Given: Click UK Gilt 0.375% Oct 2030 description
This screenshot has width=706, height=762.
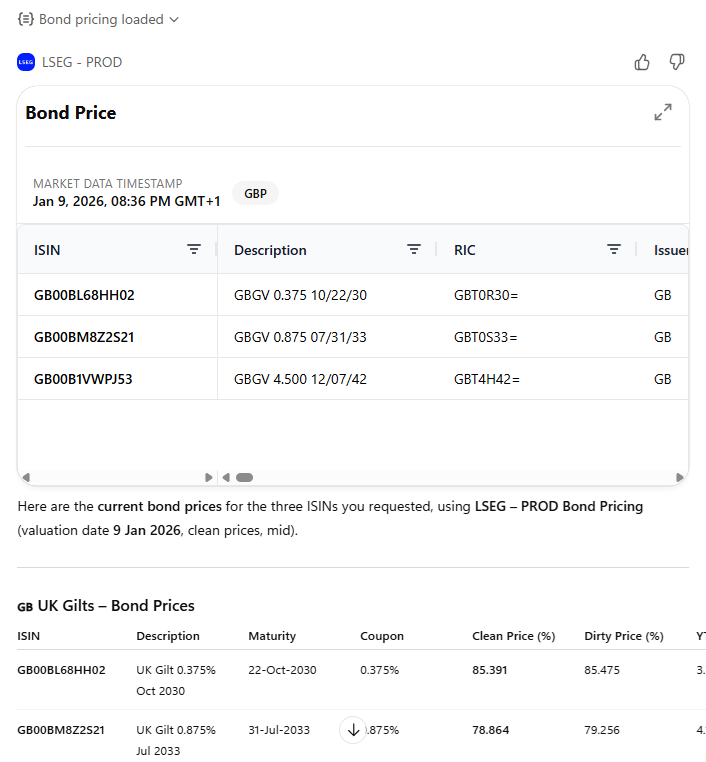Looking at the screenshot, I should tap(176, 680).
